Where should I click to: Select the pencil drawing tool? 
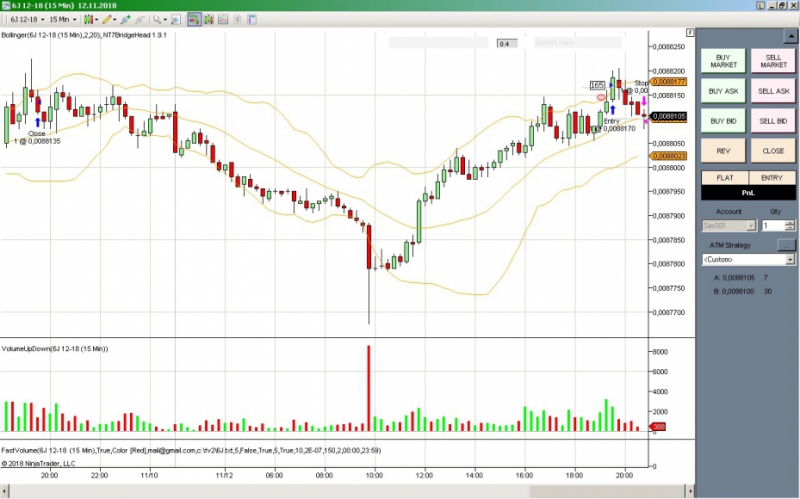[x=106, y=19]
